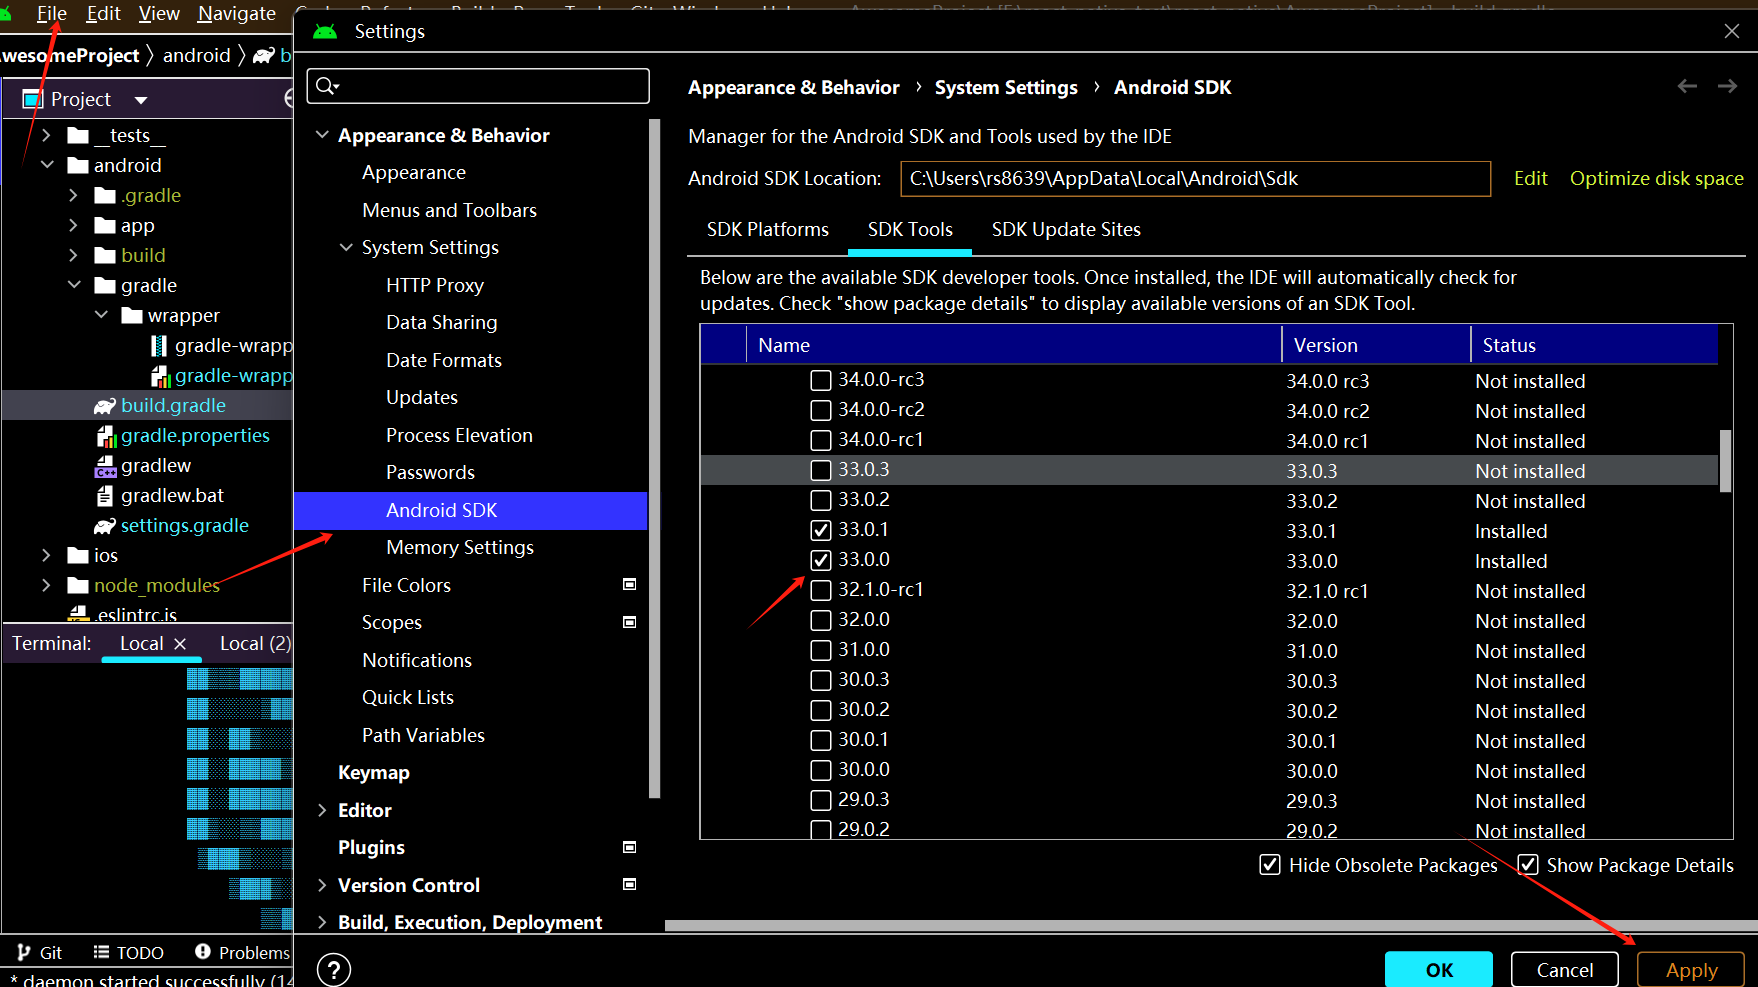
Task: Collapse Appearance & Behavior section
Action: tap(322, 135)
